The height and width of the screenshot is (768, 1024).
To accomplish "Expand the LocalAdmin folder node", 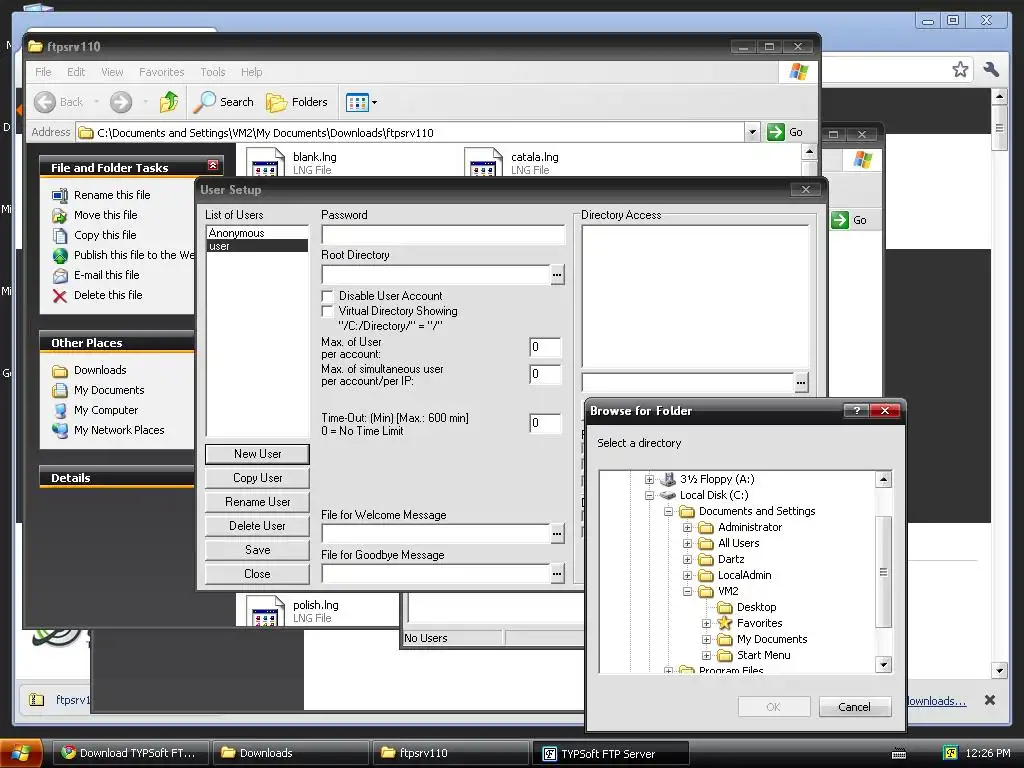I will pyautogui.click(x=687, y=575).
